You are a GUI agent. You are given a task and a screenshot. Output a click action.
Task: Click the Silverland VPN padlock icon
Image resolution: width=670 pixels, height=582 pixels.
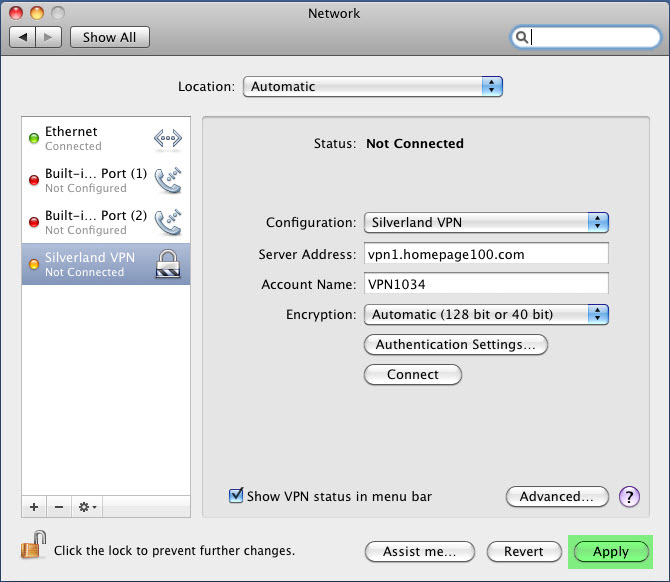coord(168,264)
